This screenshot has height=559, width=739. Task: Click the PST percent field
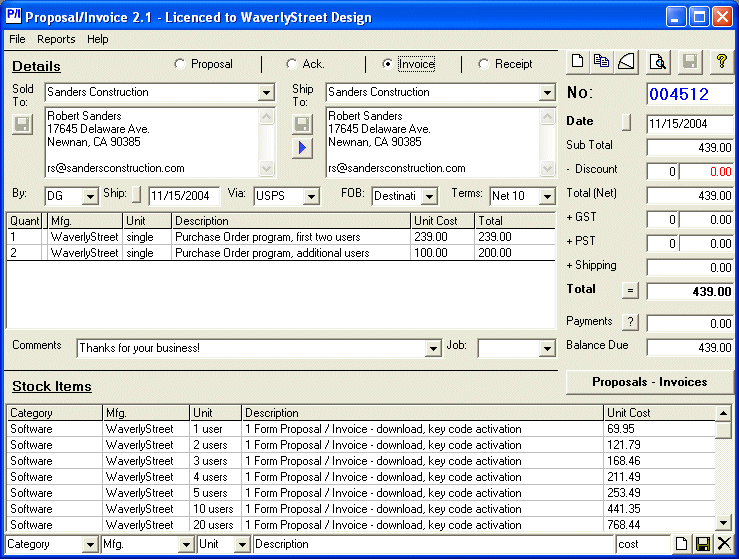[x=663, y=244]
